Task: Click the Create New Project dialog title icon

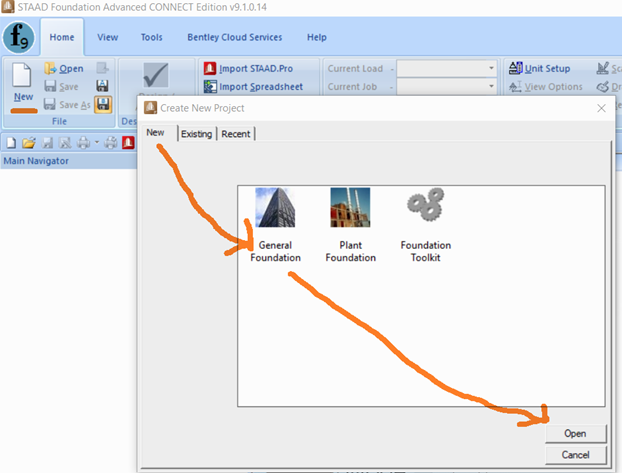Action: tap(150, 108)
